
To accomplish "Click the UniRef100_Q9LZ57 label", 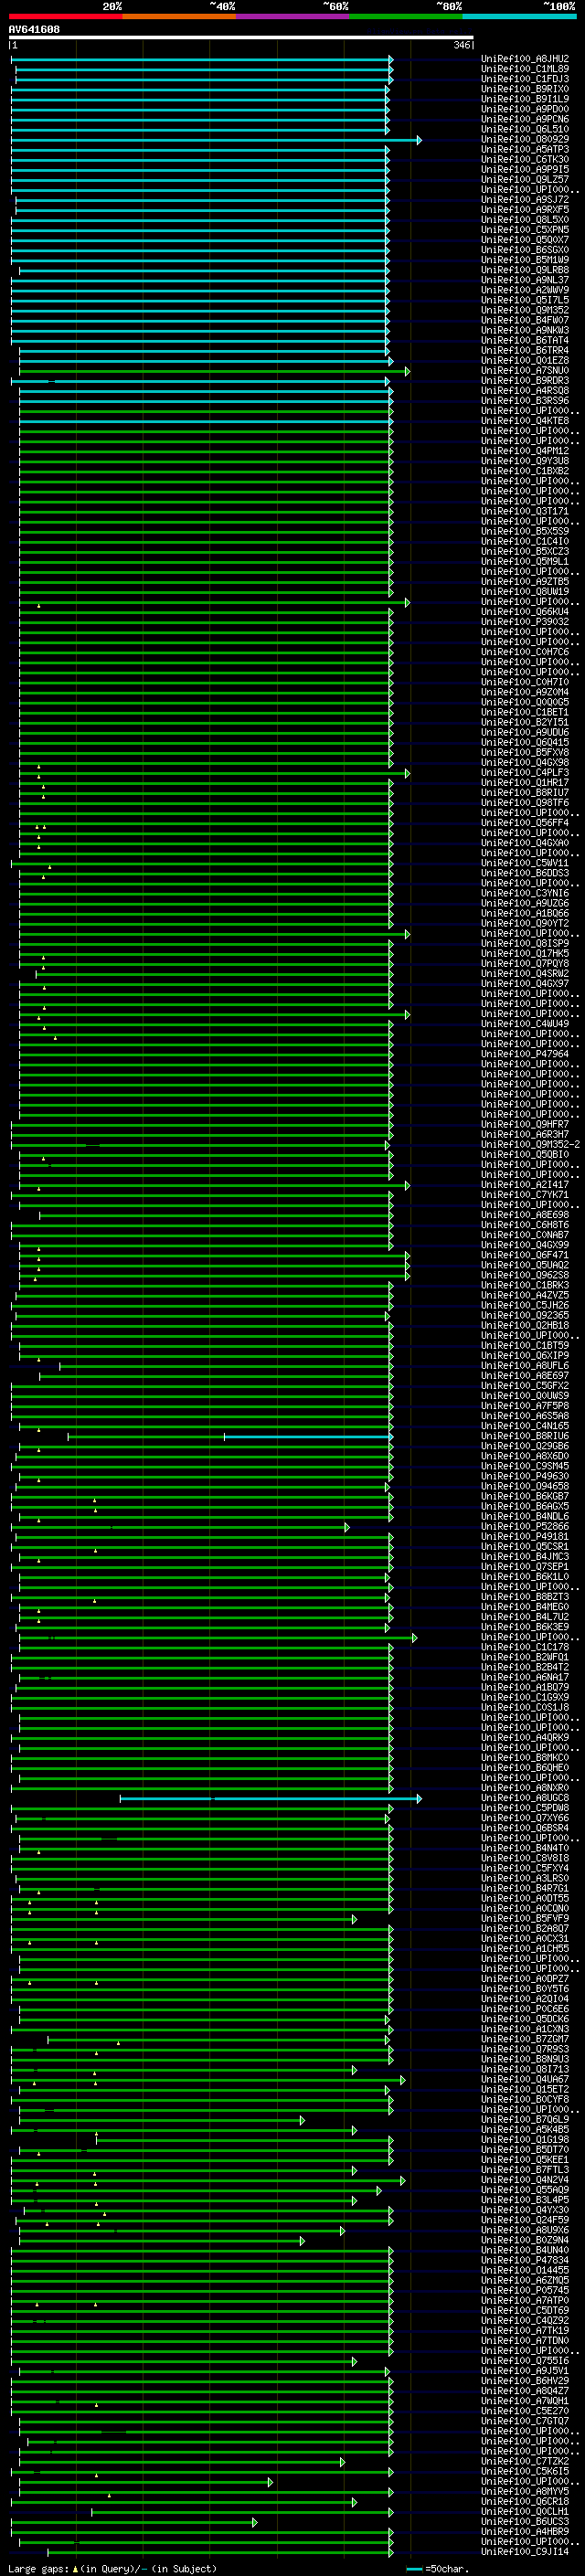I will click(525, 180).
